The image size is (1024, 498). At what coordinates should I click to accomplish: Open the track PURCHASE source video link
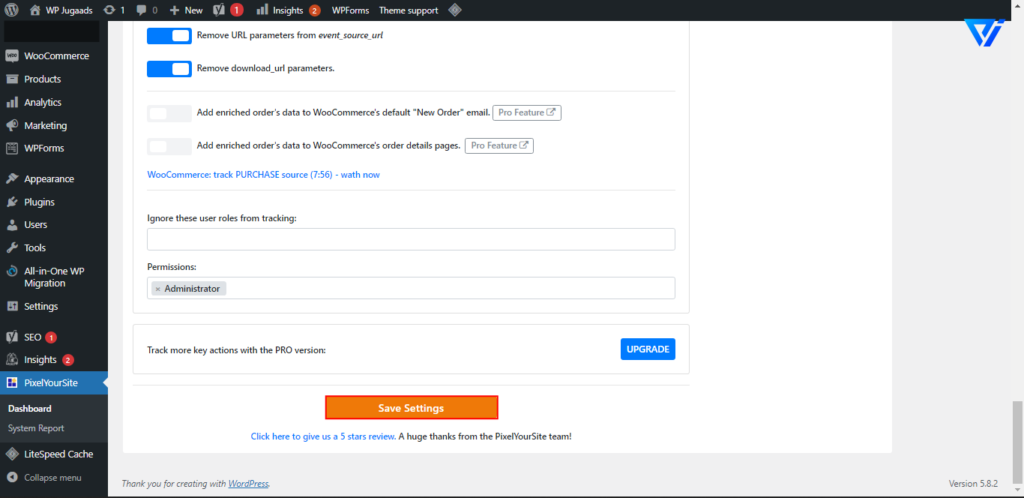pyautogui.click(x=263, y=175)
